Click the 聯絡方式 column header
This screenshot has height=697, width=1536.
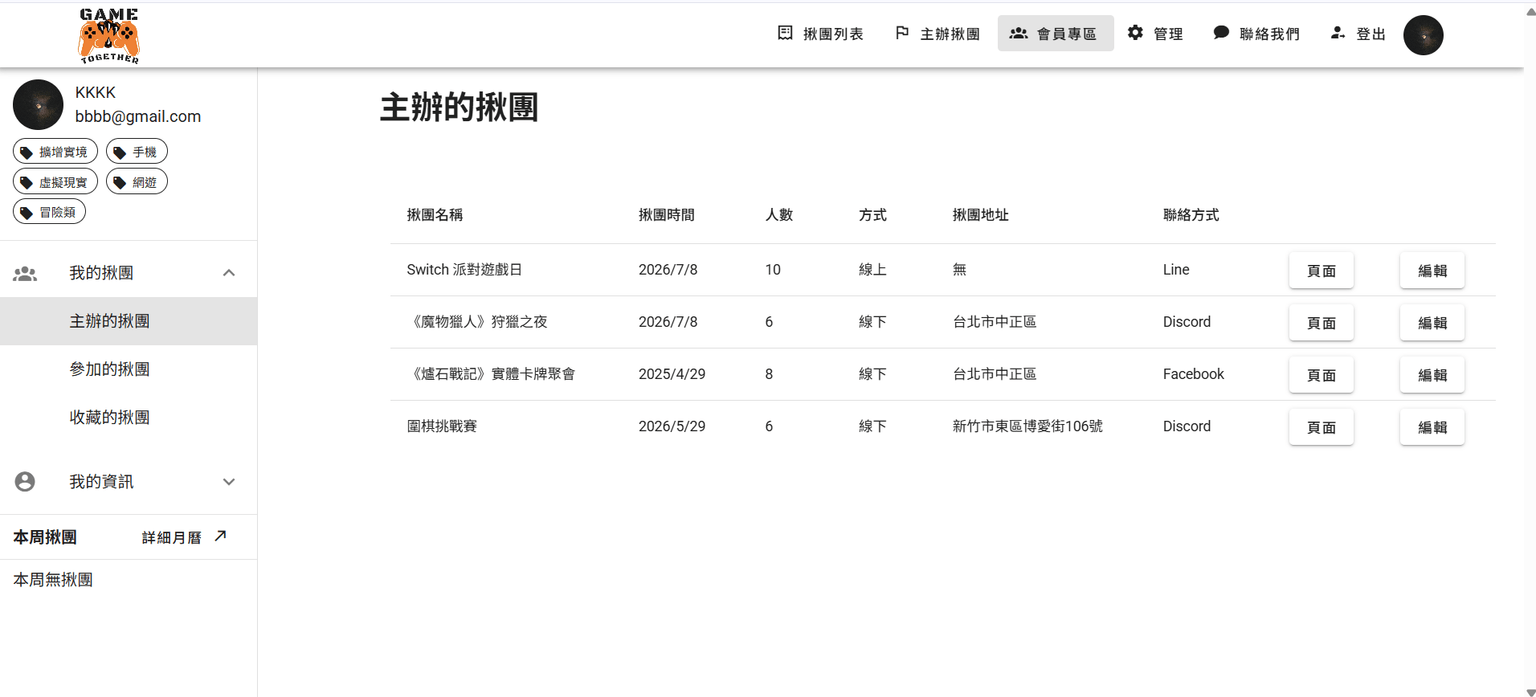pyautogui.click(x=1191, y=215)
